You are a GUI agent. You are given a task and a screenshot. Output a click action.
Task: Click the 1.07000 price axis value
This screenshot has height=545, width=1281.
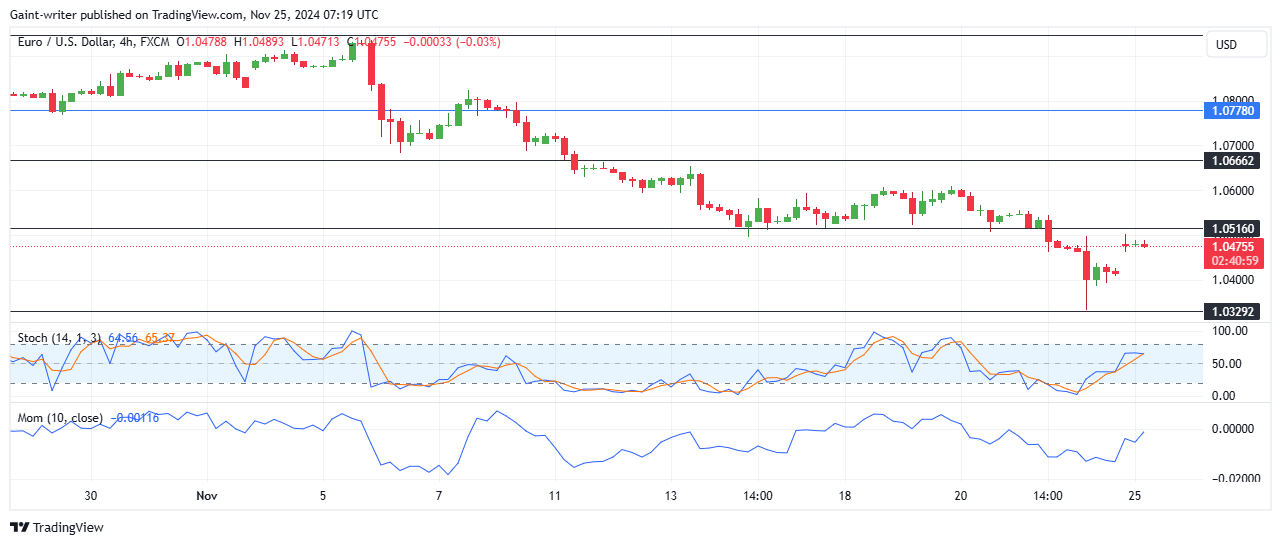tap(1232, 146)
